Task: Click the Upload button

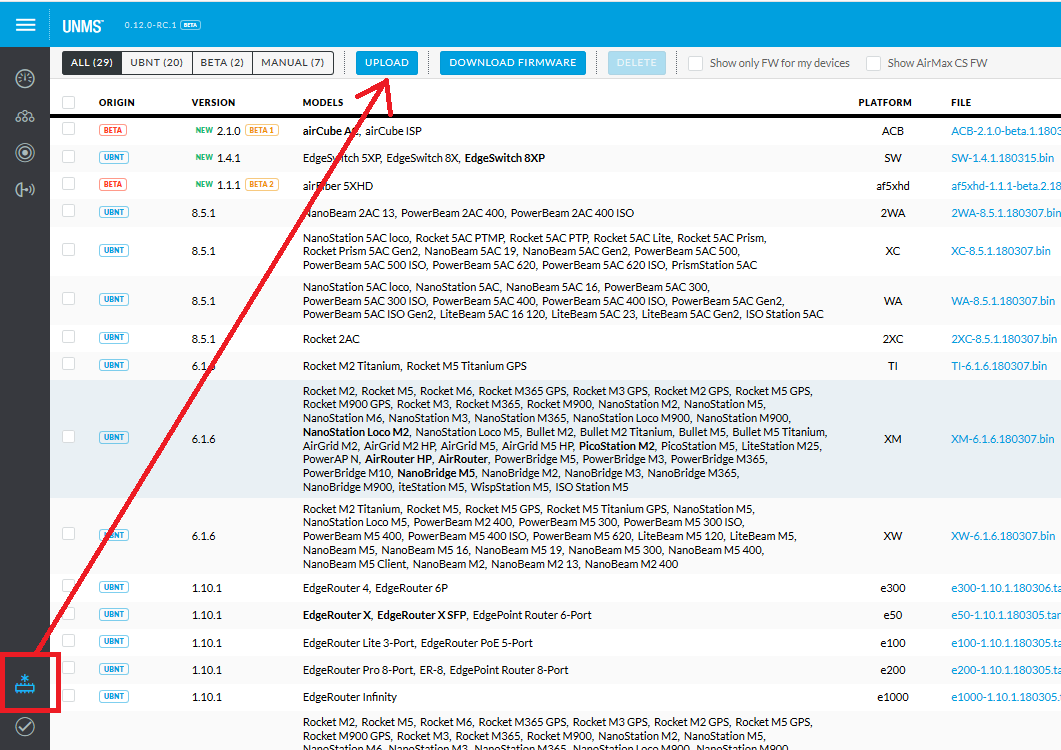Action: click(x=387, y=63)
